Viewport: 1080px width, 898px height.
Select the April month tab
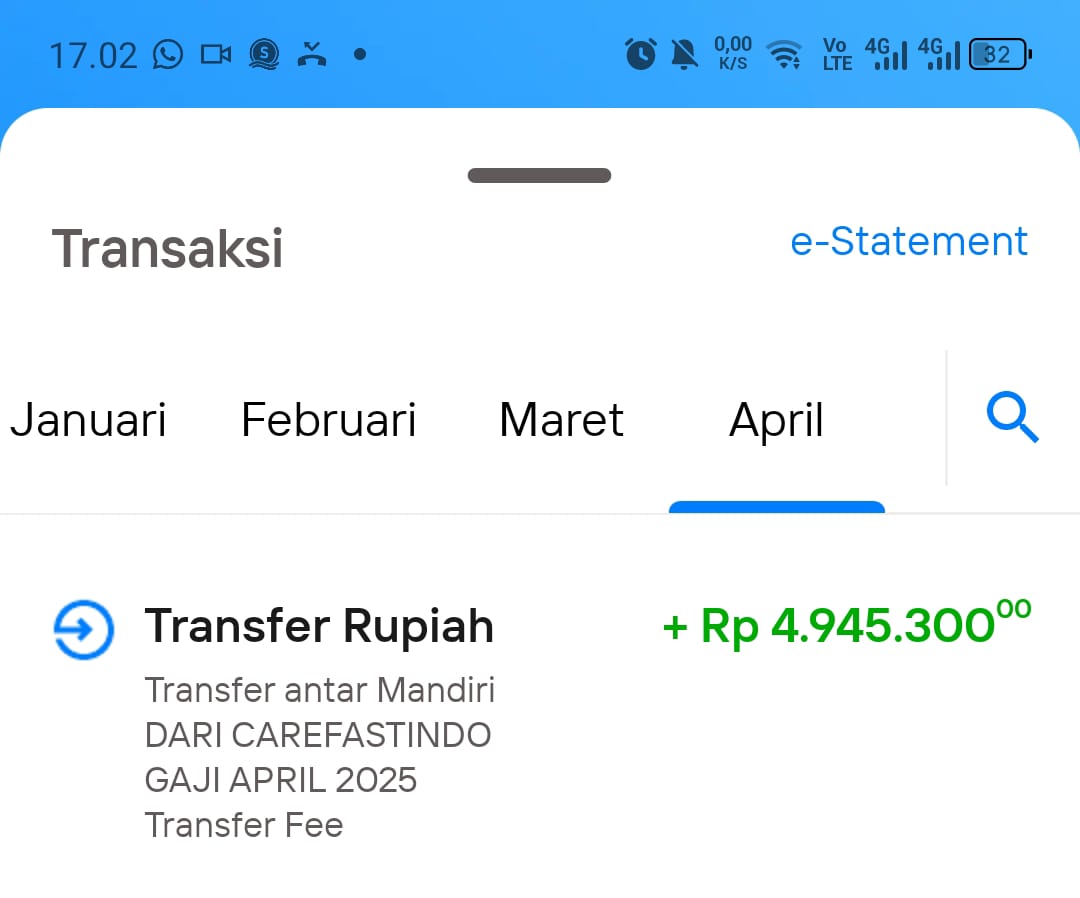coord(776,421)
